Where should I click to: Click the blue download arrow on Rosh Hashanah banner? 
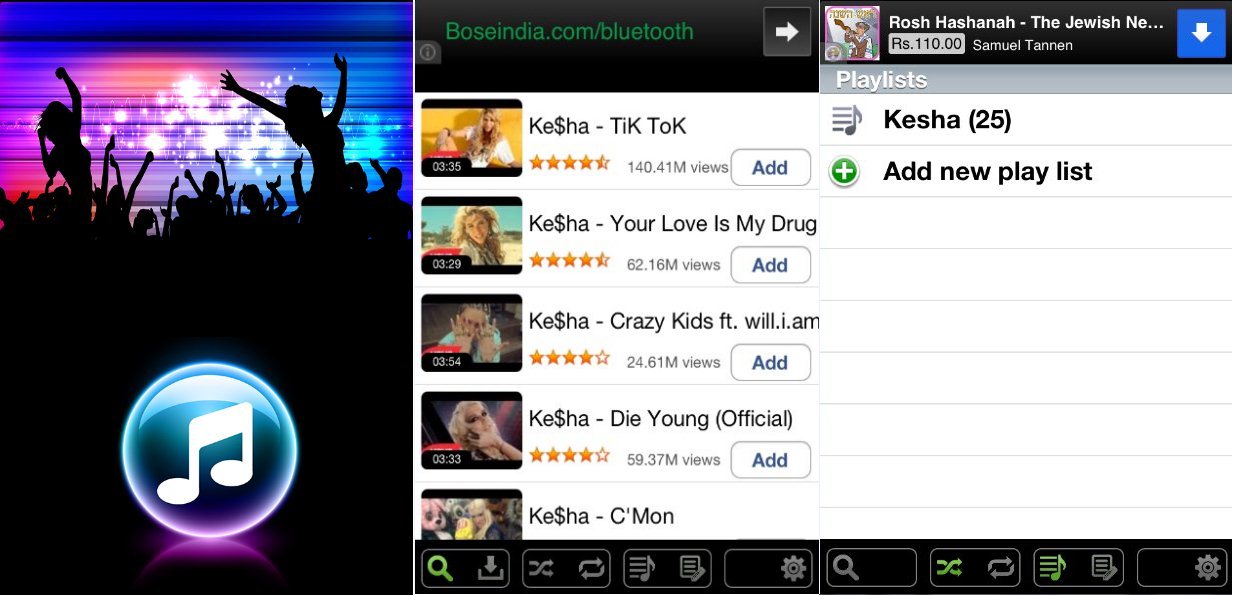(x=1201, y=33)
